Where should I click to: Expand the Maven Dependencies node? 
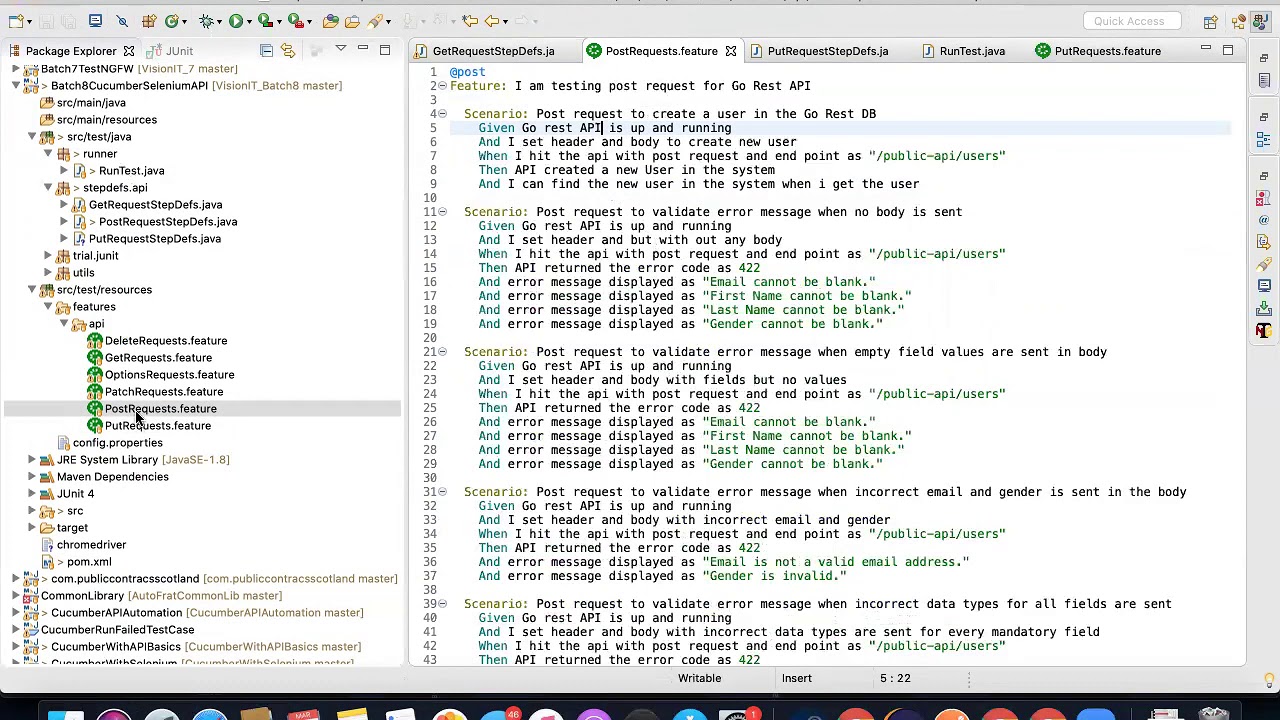coord(32,477)
